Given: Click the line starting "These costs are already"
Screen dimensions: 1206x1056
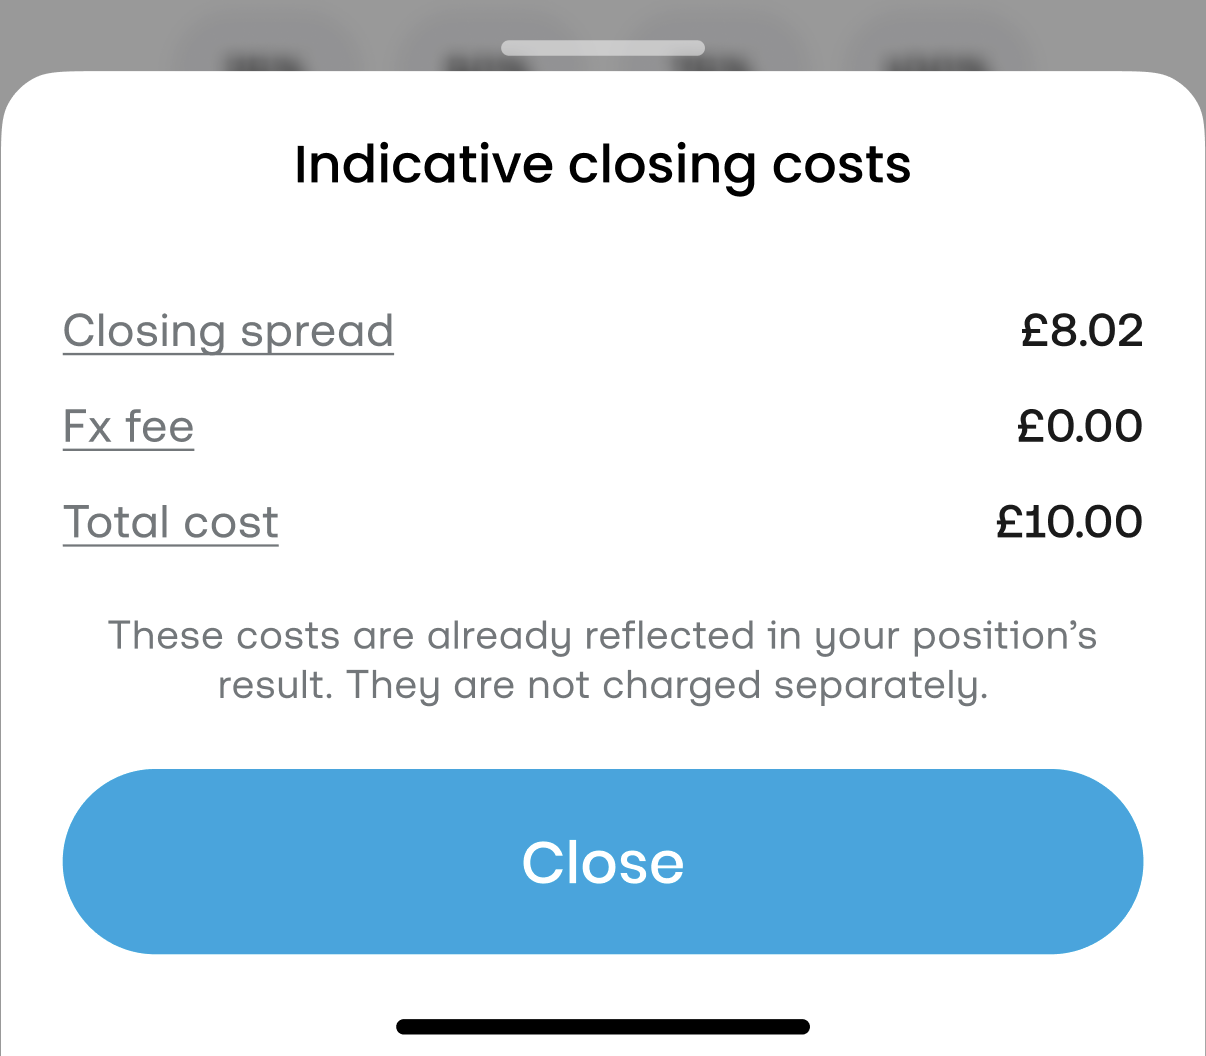Looking at the screenshot, I should [x=602, y=636].
